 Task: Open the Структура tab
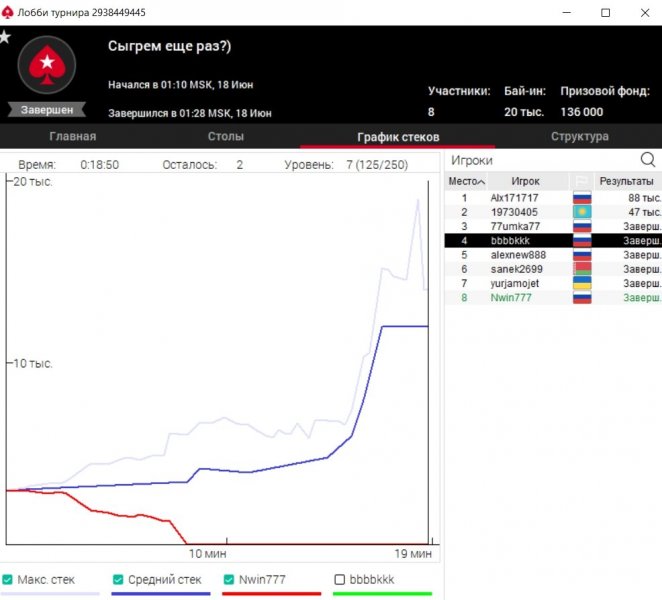coord(579,137)
